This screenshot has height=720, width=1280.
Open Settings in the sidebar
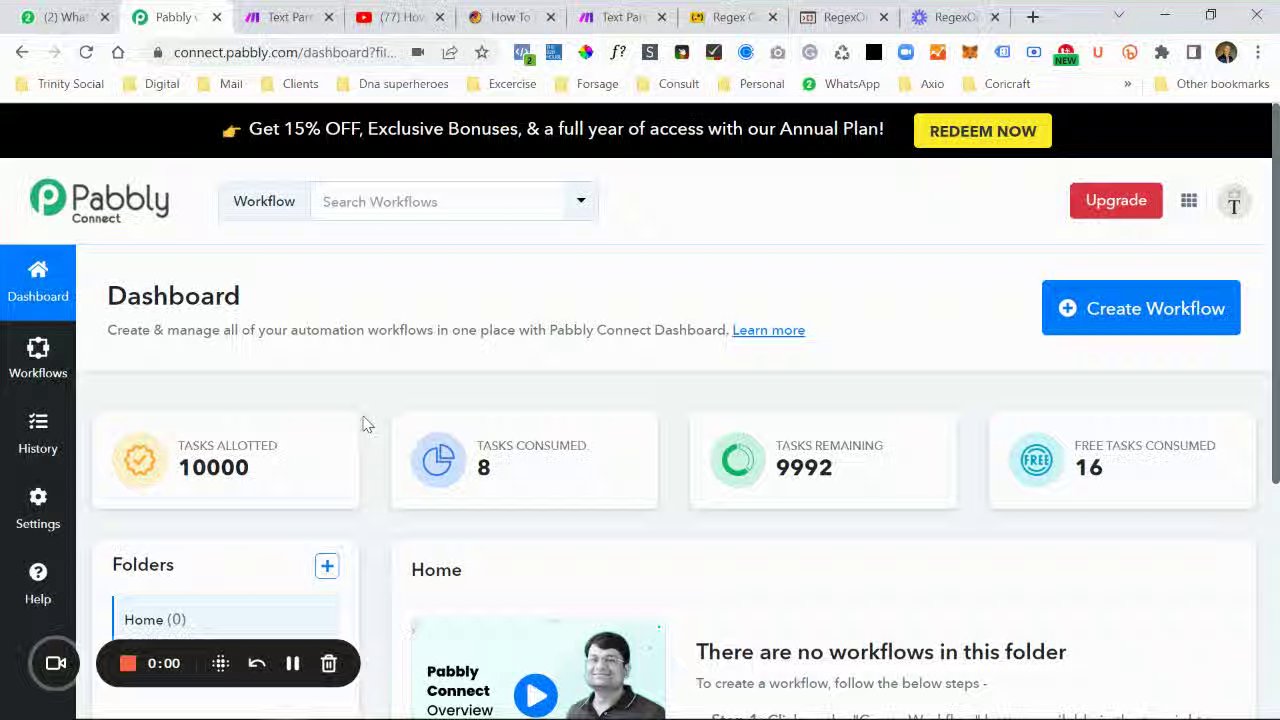coord(38,508)
